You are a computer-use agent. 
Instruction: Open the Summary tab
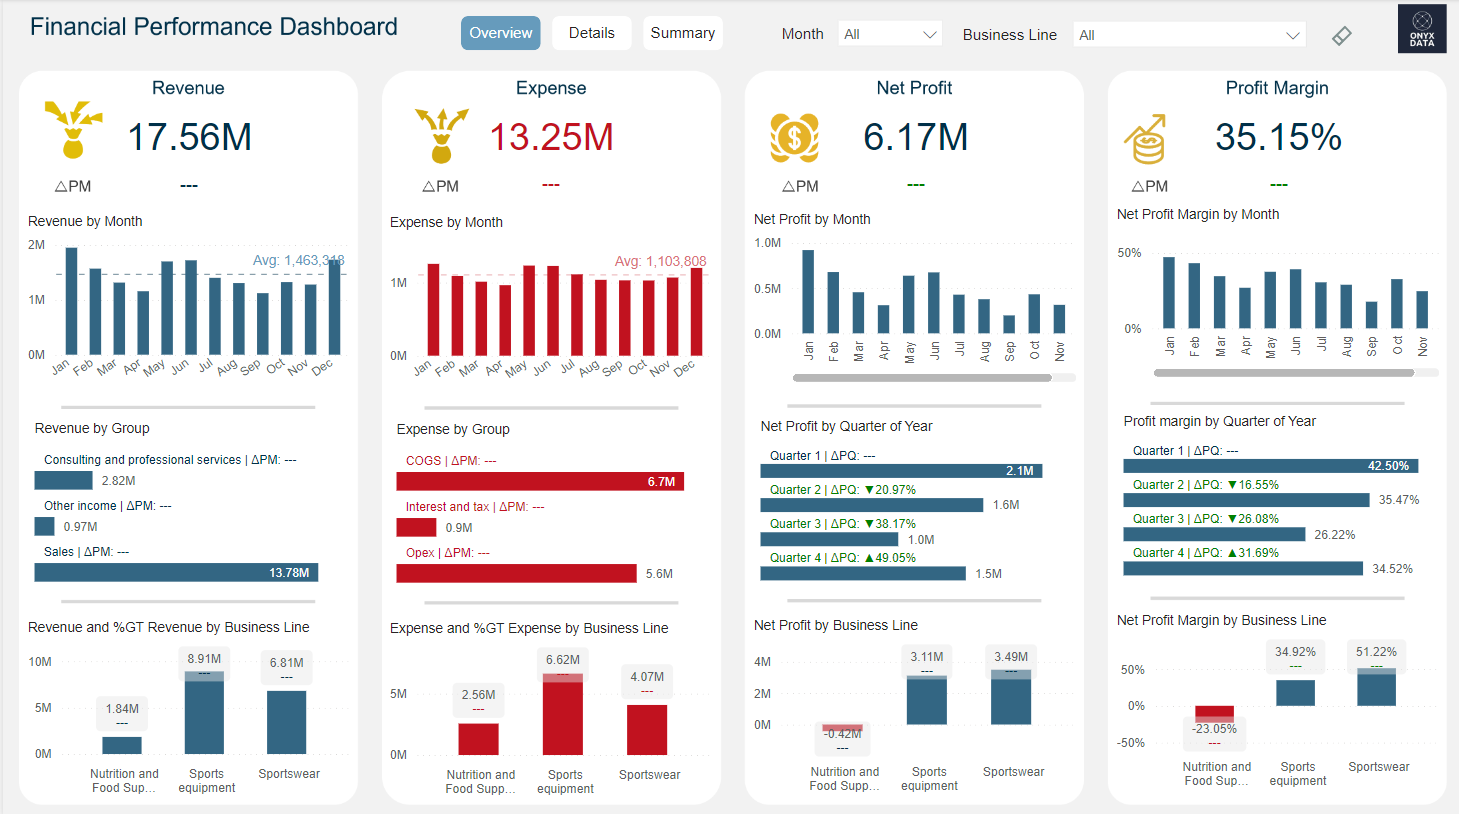click(x=682, y=33)
